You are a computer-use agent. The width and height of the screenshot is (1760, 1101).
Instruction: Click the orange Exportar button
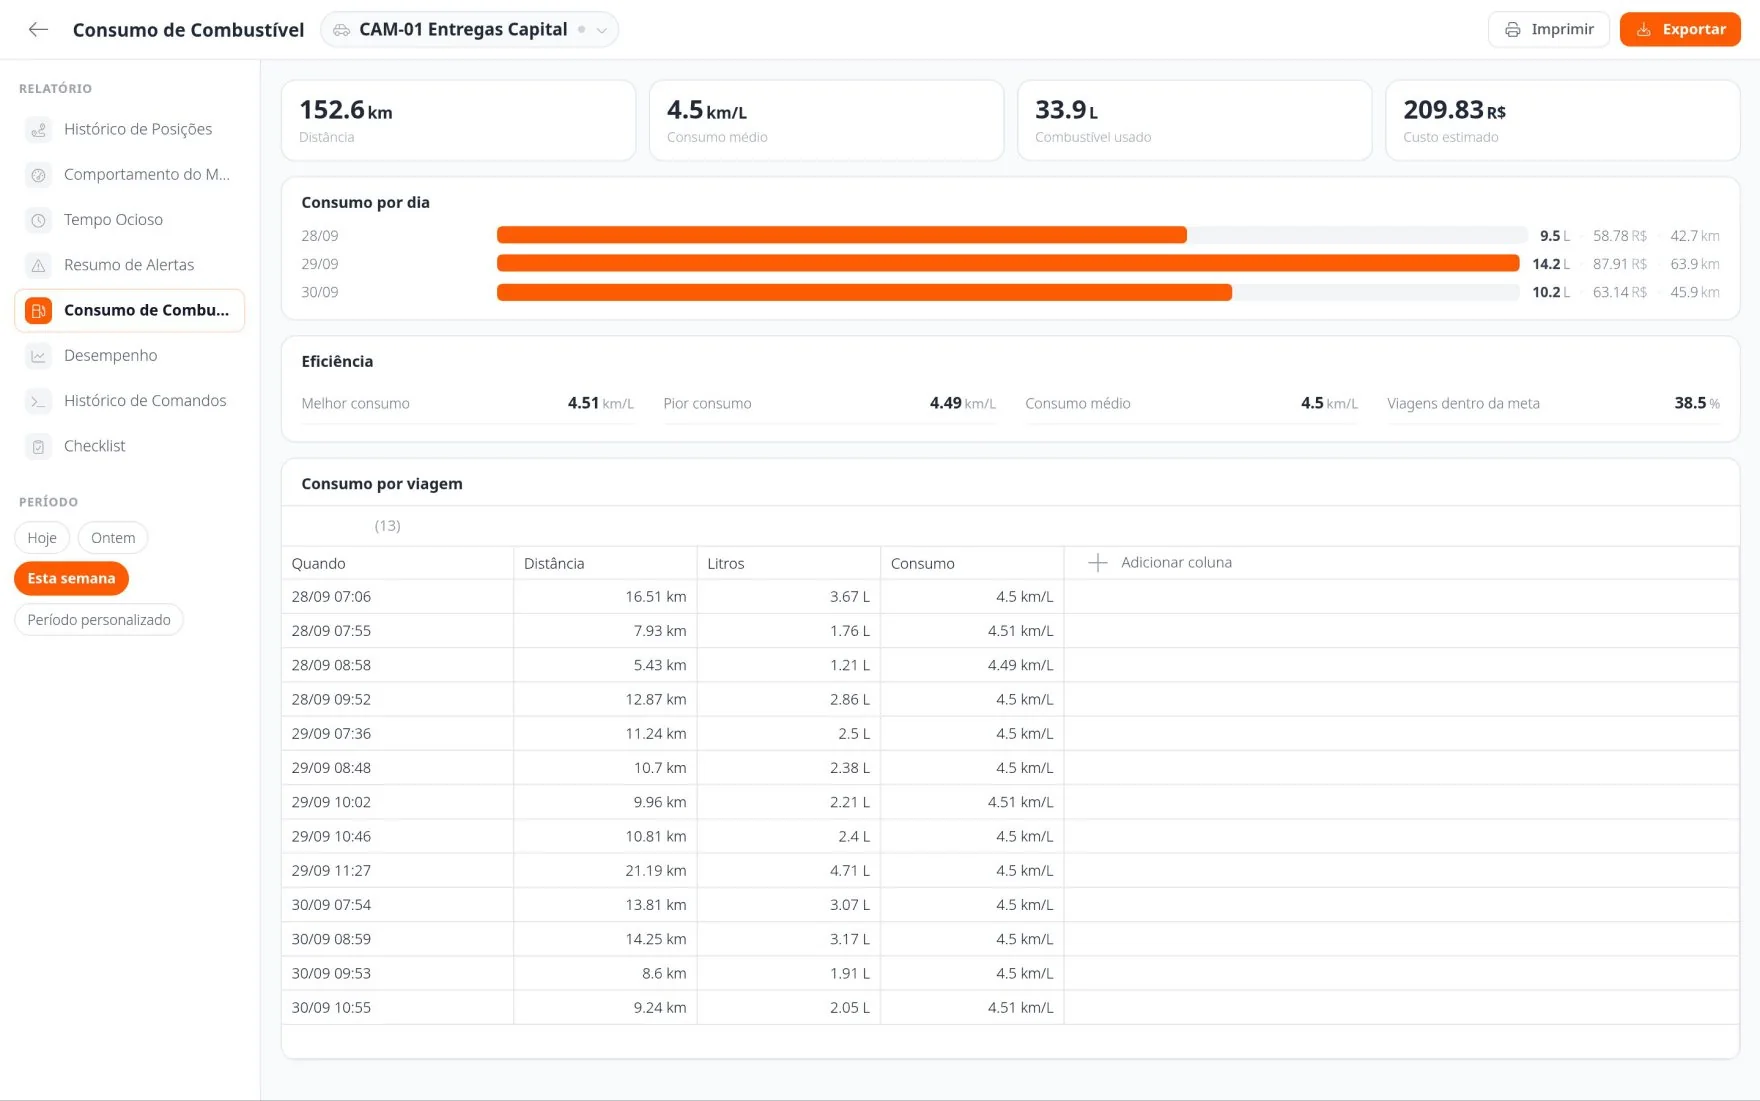(x=1680, y=30)
